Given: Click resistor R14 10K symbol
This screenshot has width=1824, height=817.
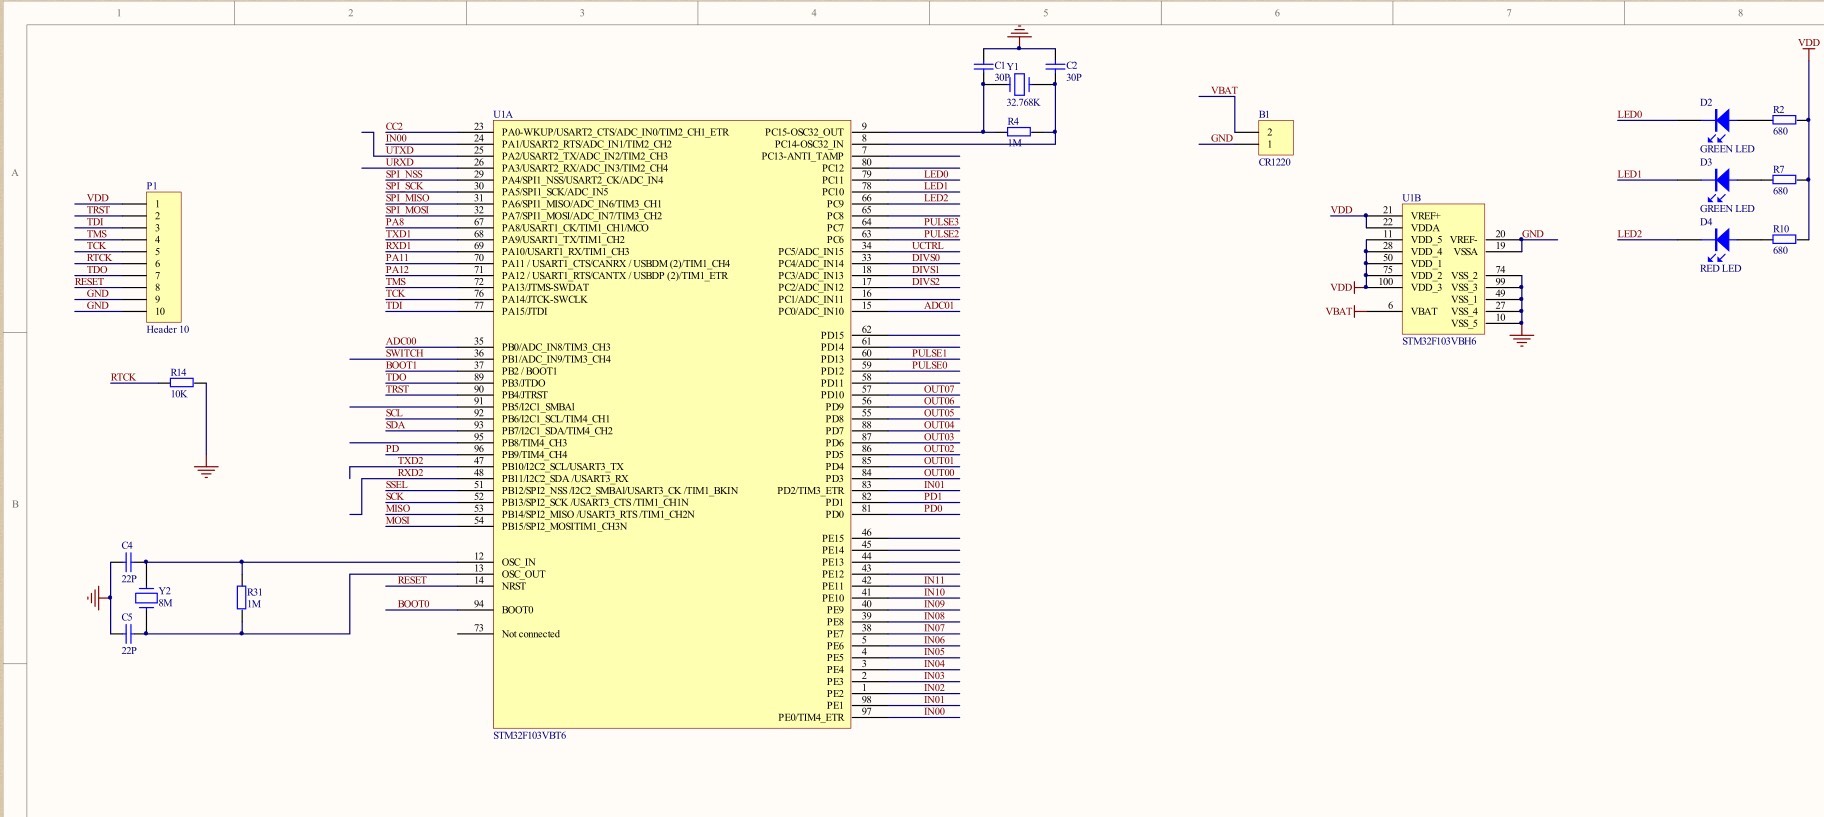Looking at the screenshot, I should [x=181, y=382].
